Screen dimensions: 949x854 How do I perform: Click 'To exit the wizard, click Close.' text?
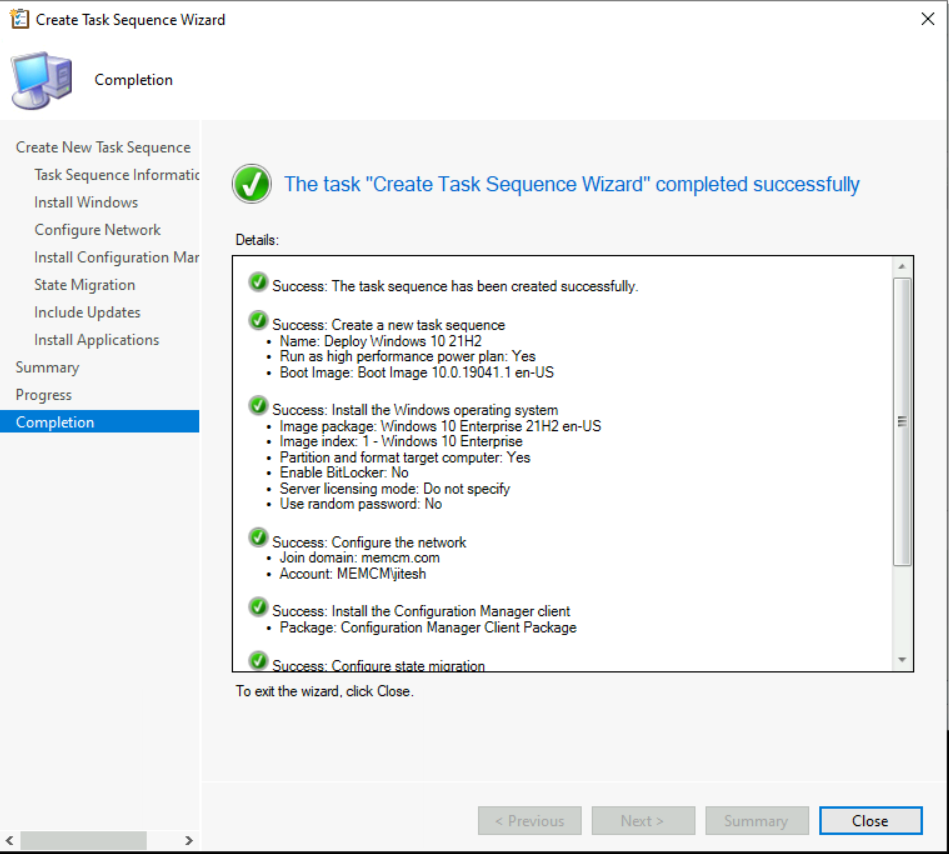tap(325, 691)
